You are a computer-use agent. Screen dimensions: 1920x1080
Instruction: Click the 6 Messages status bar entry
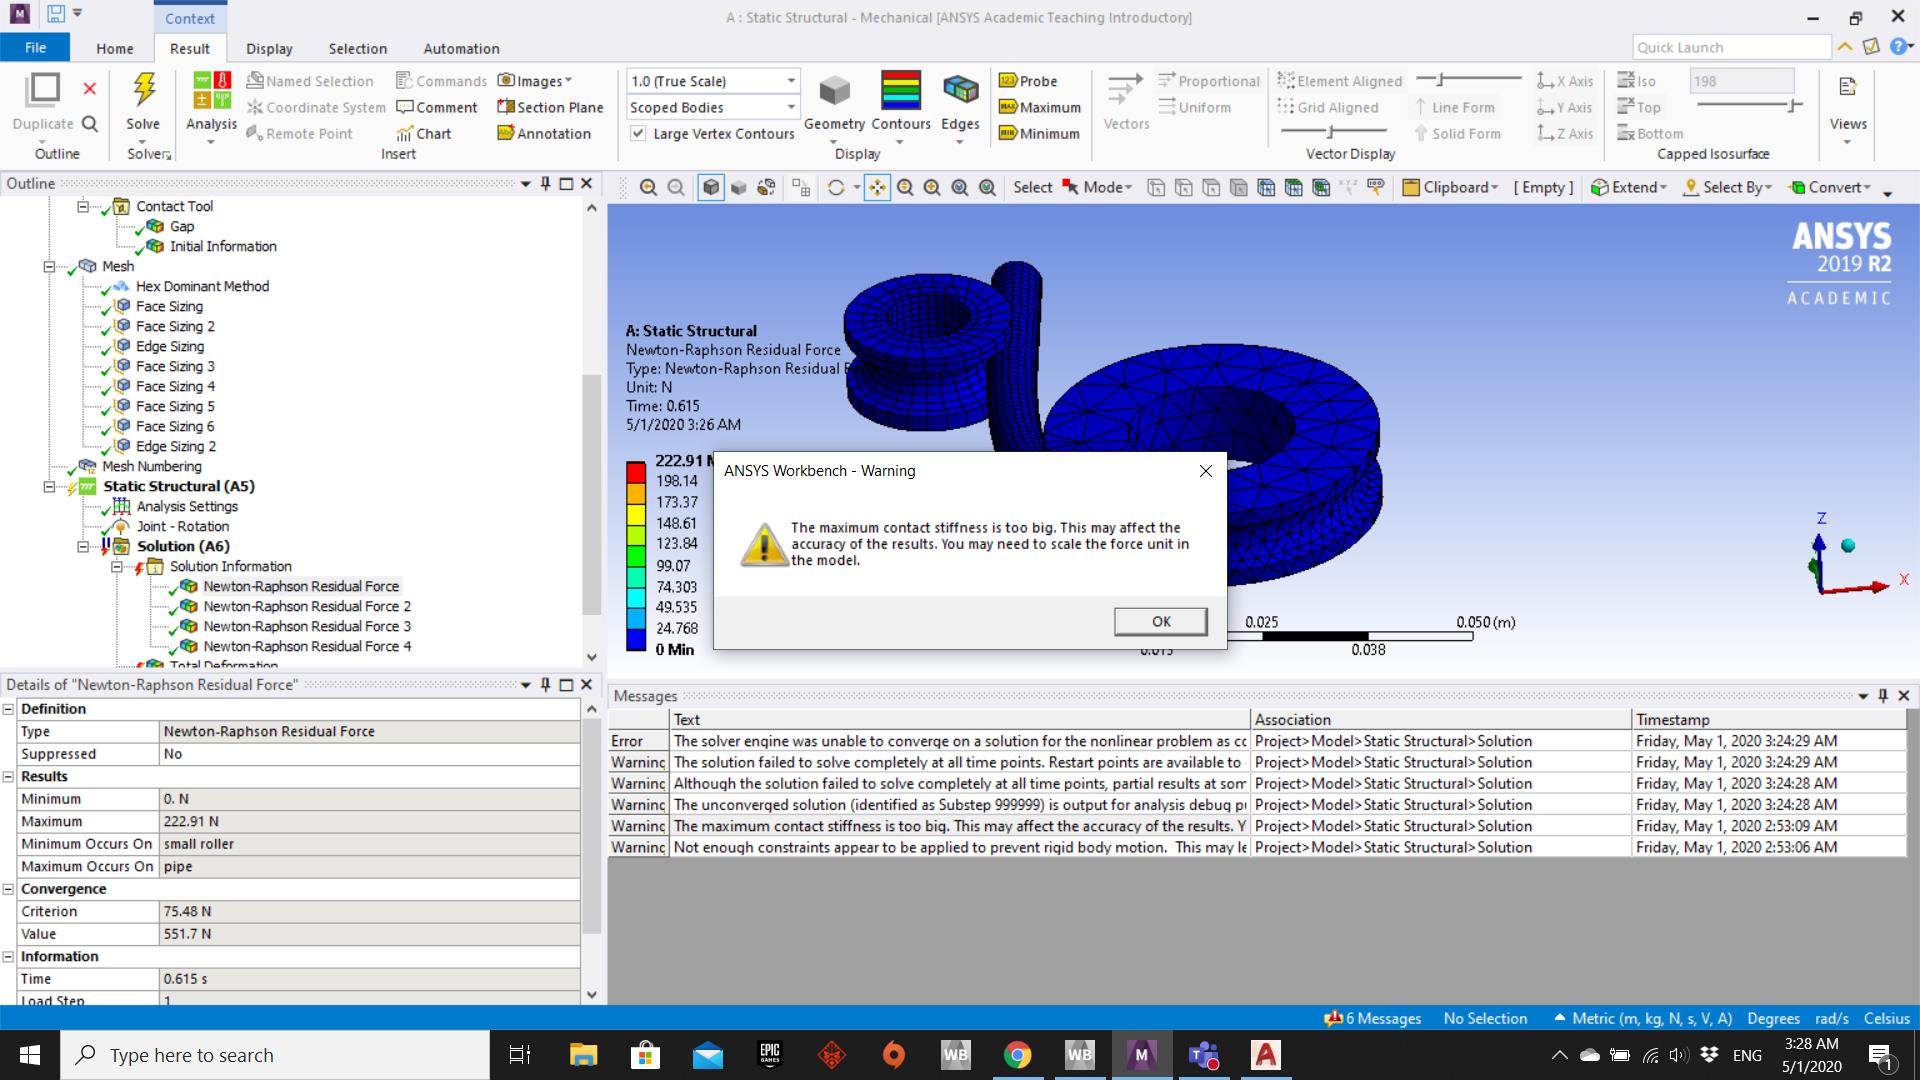[x=1372, y=1018]
